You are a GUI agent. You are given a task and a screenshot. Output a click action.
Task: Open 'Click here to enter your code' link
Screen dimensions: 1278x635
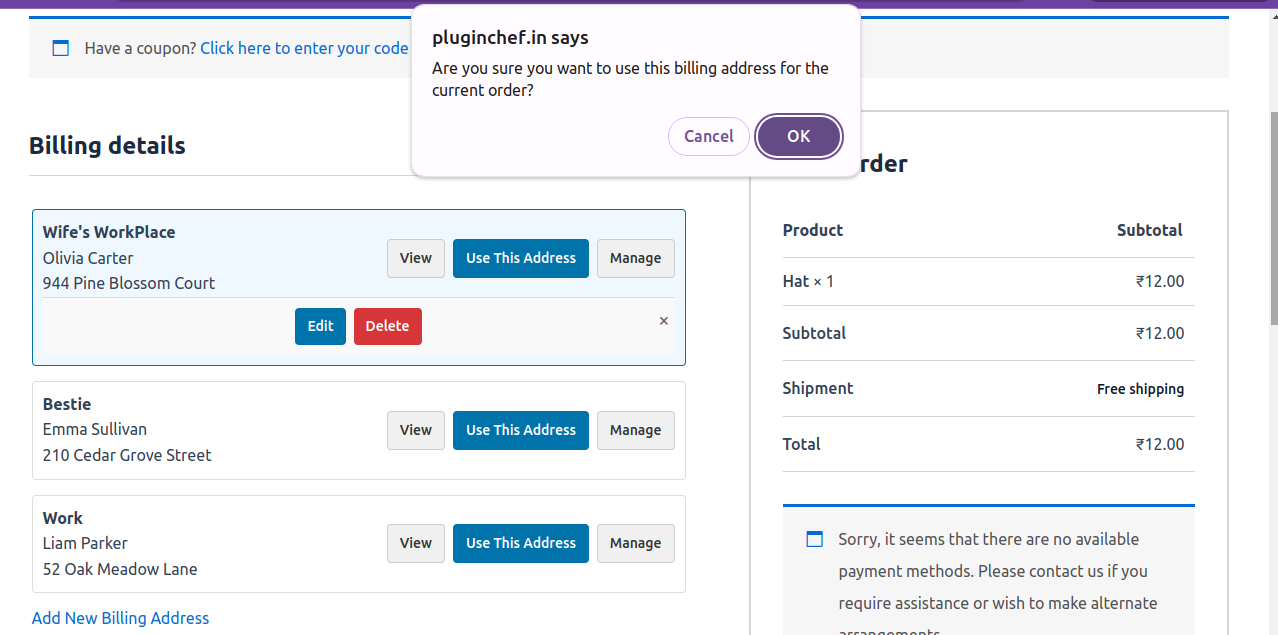pyautogui.click(x=304, y=48)
